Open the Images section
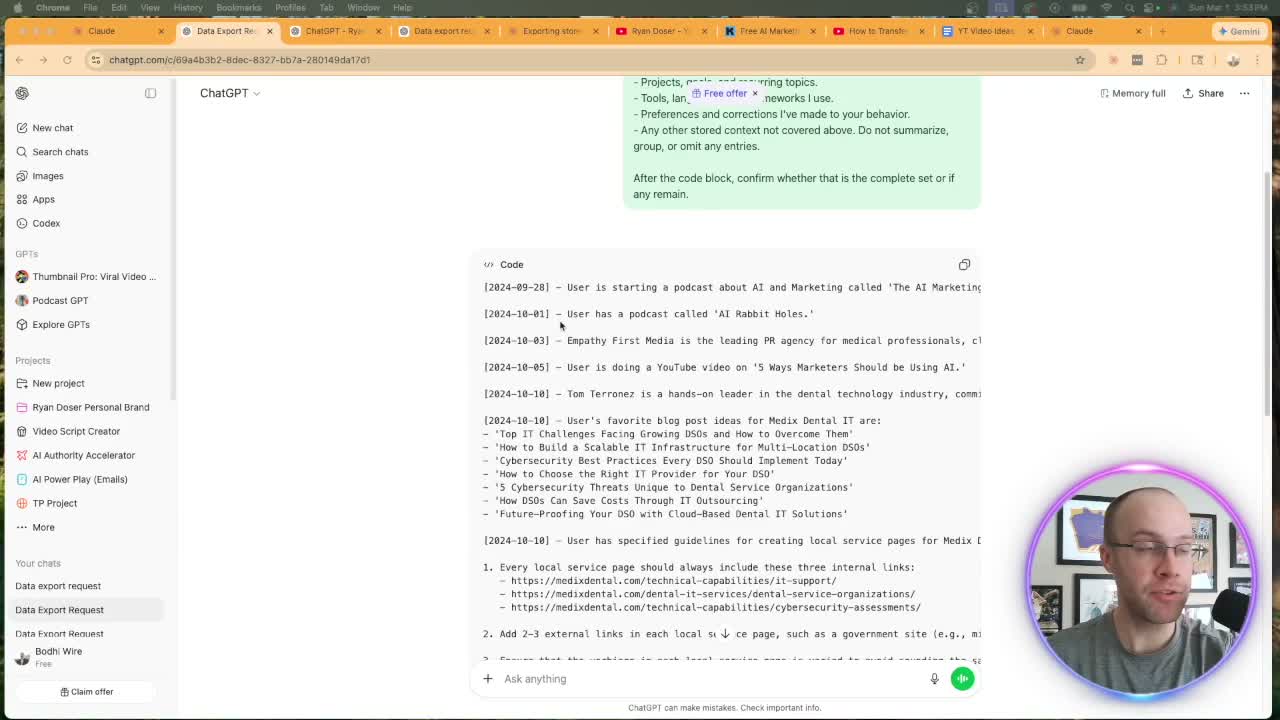The height and width of the screenshot is (720, 1280). [x=47, y=176]
